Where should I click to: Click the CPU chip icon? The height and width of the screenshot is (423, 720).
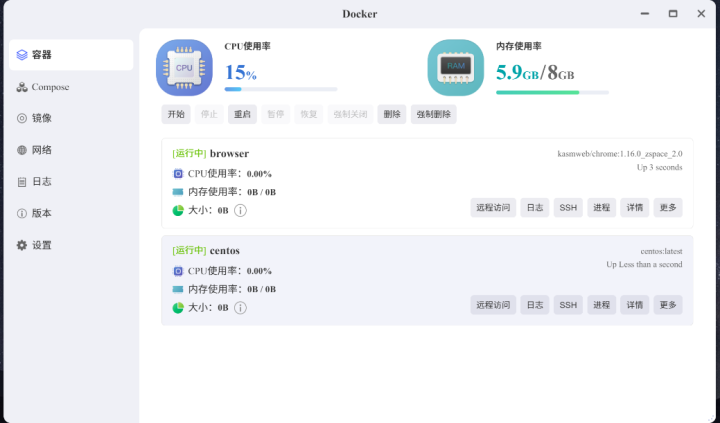tap(184, 68)
